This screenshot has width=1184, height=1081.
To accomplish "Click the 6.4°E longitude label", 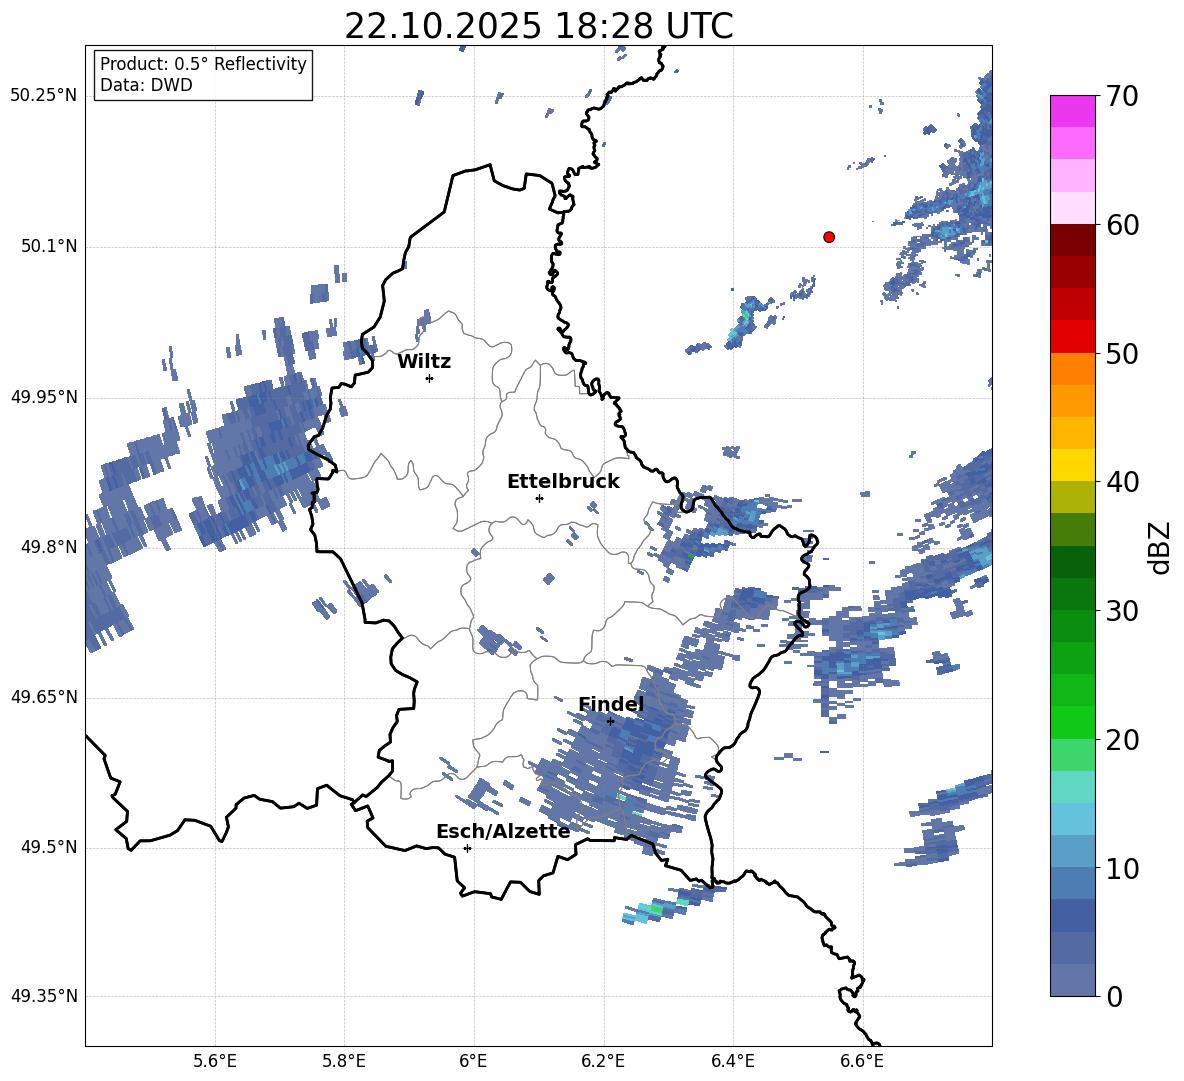I will pos(732,1061).
